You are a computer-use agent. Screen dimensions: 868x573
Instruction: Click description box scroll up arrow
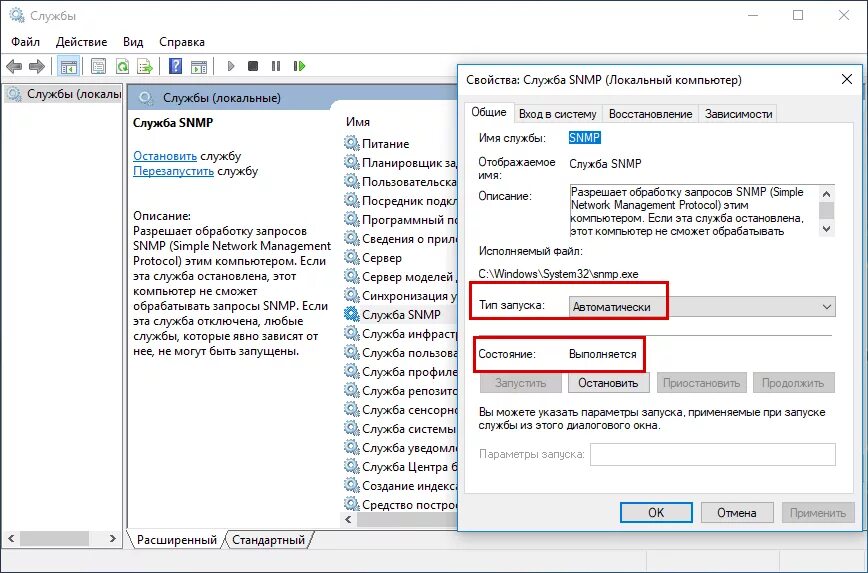(x=826, y=194)
